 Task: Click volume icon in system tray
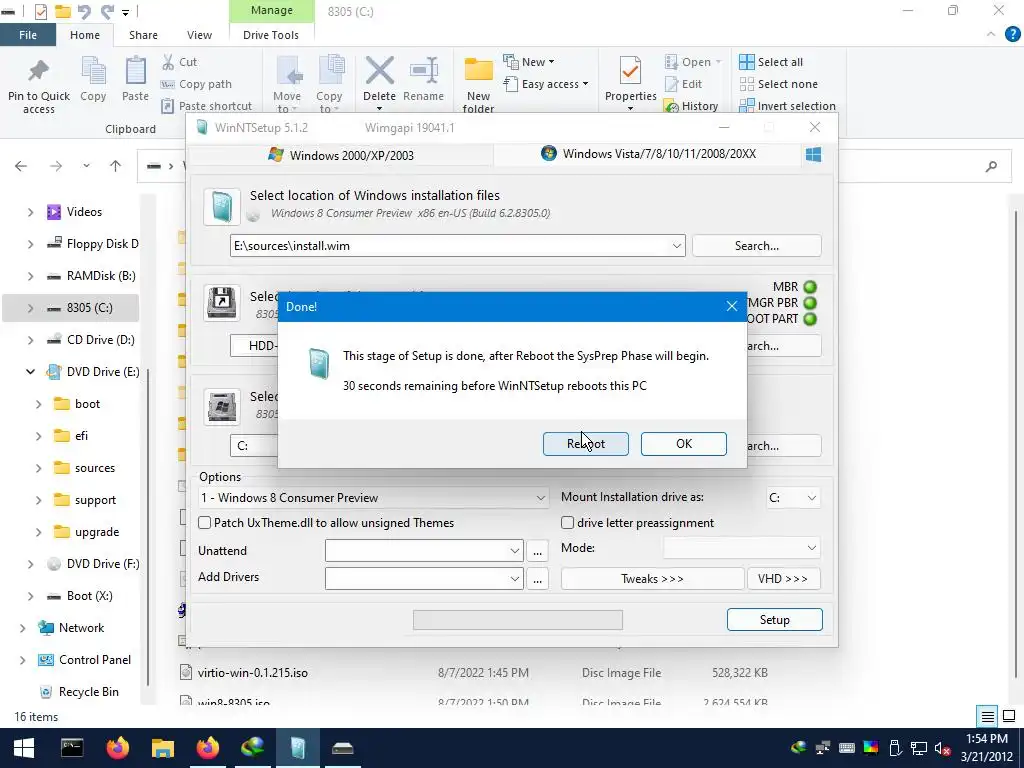pos(941,748)
